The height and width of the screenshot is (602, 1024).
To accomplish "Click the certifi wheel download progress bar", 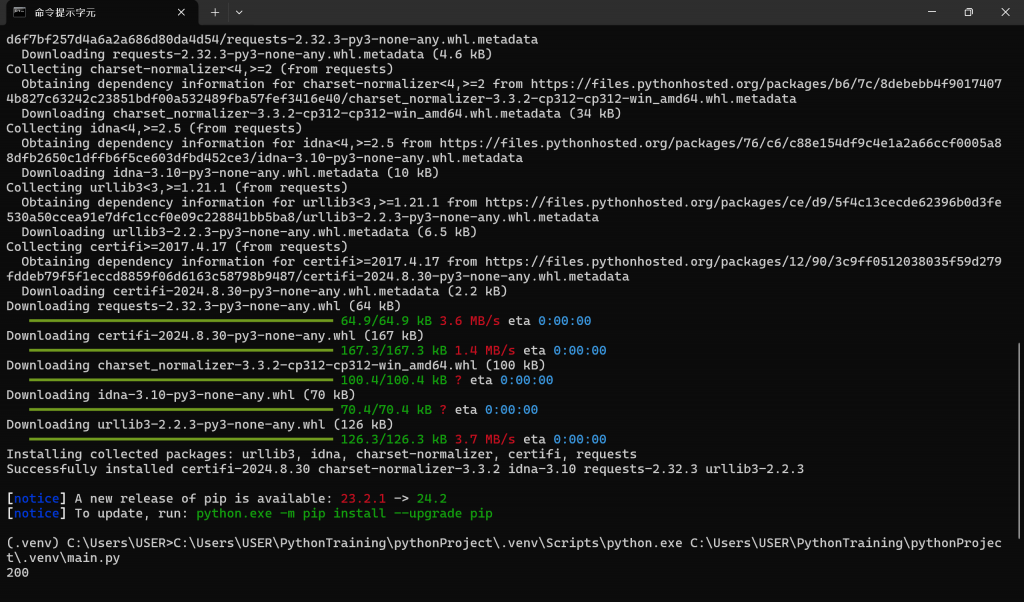I will (x=181, y=351).
